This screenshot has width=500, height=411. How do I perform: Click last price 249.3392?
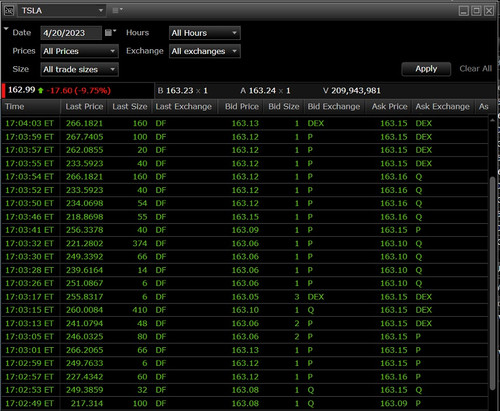[x=84, y=257]
